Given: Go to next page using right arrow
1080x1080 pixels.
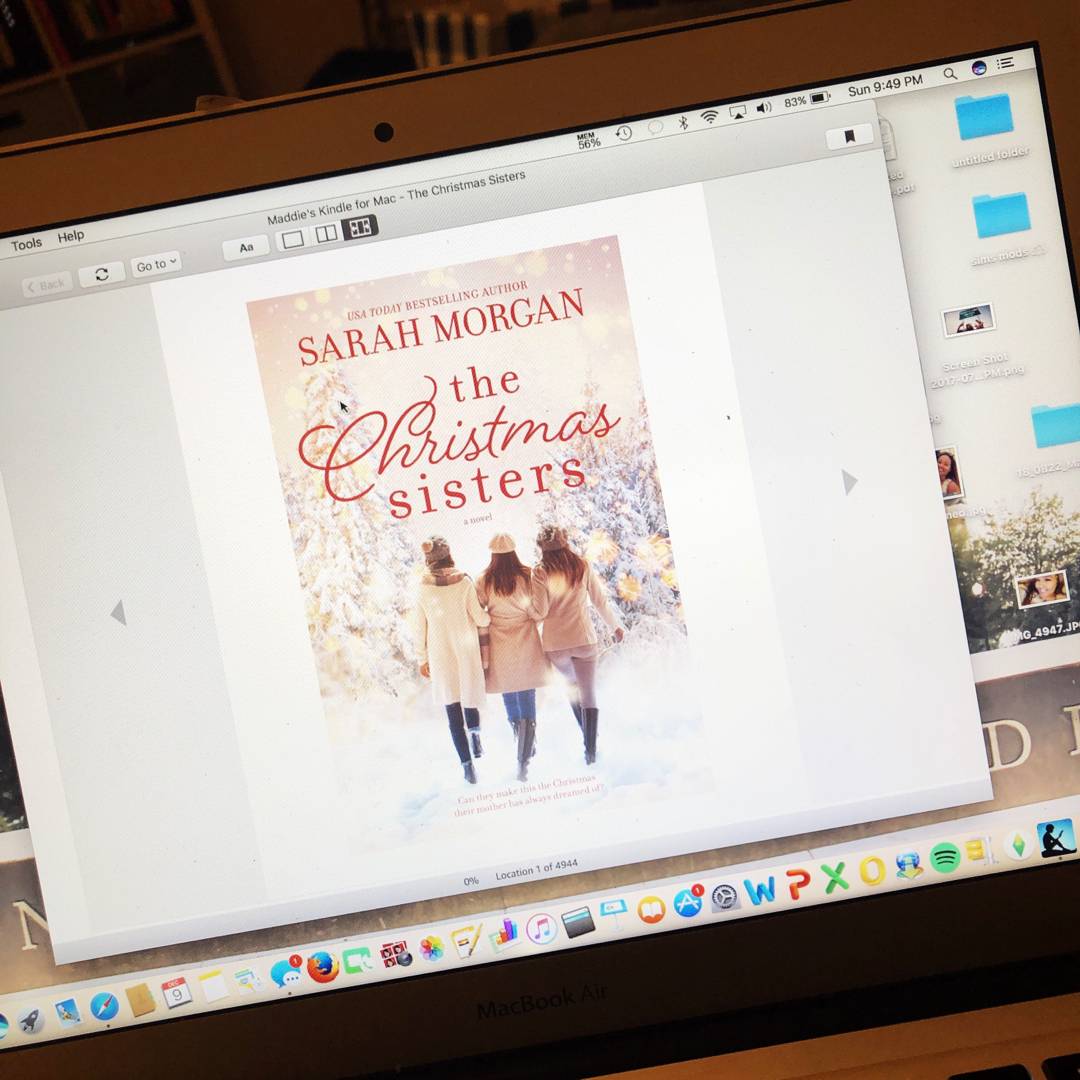Looking at the screenshot, I should pyautogui.click(x=849, y=482).
